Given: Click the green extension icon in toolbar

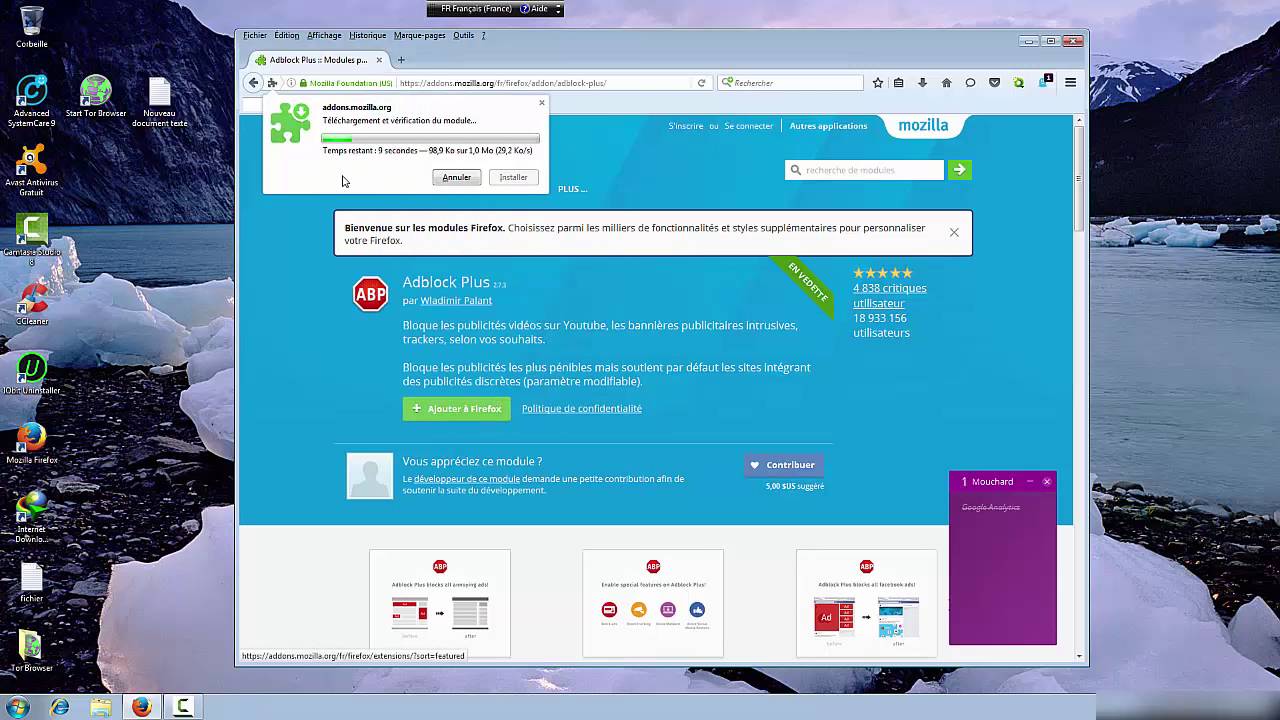Looking at the screenshot, I should (x=1019, y=83).
